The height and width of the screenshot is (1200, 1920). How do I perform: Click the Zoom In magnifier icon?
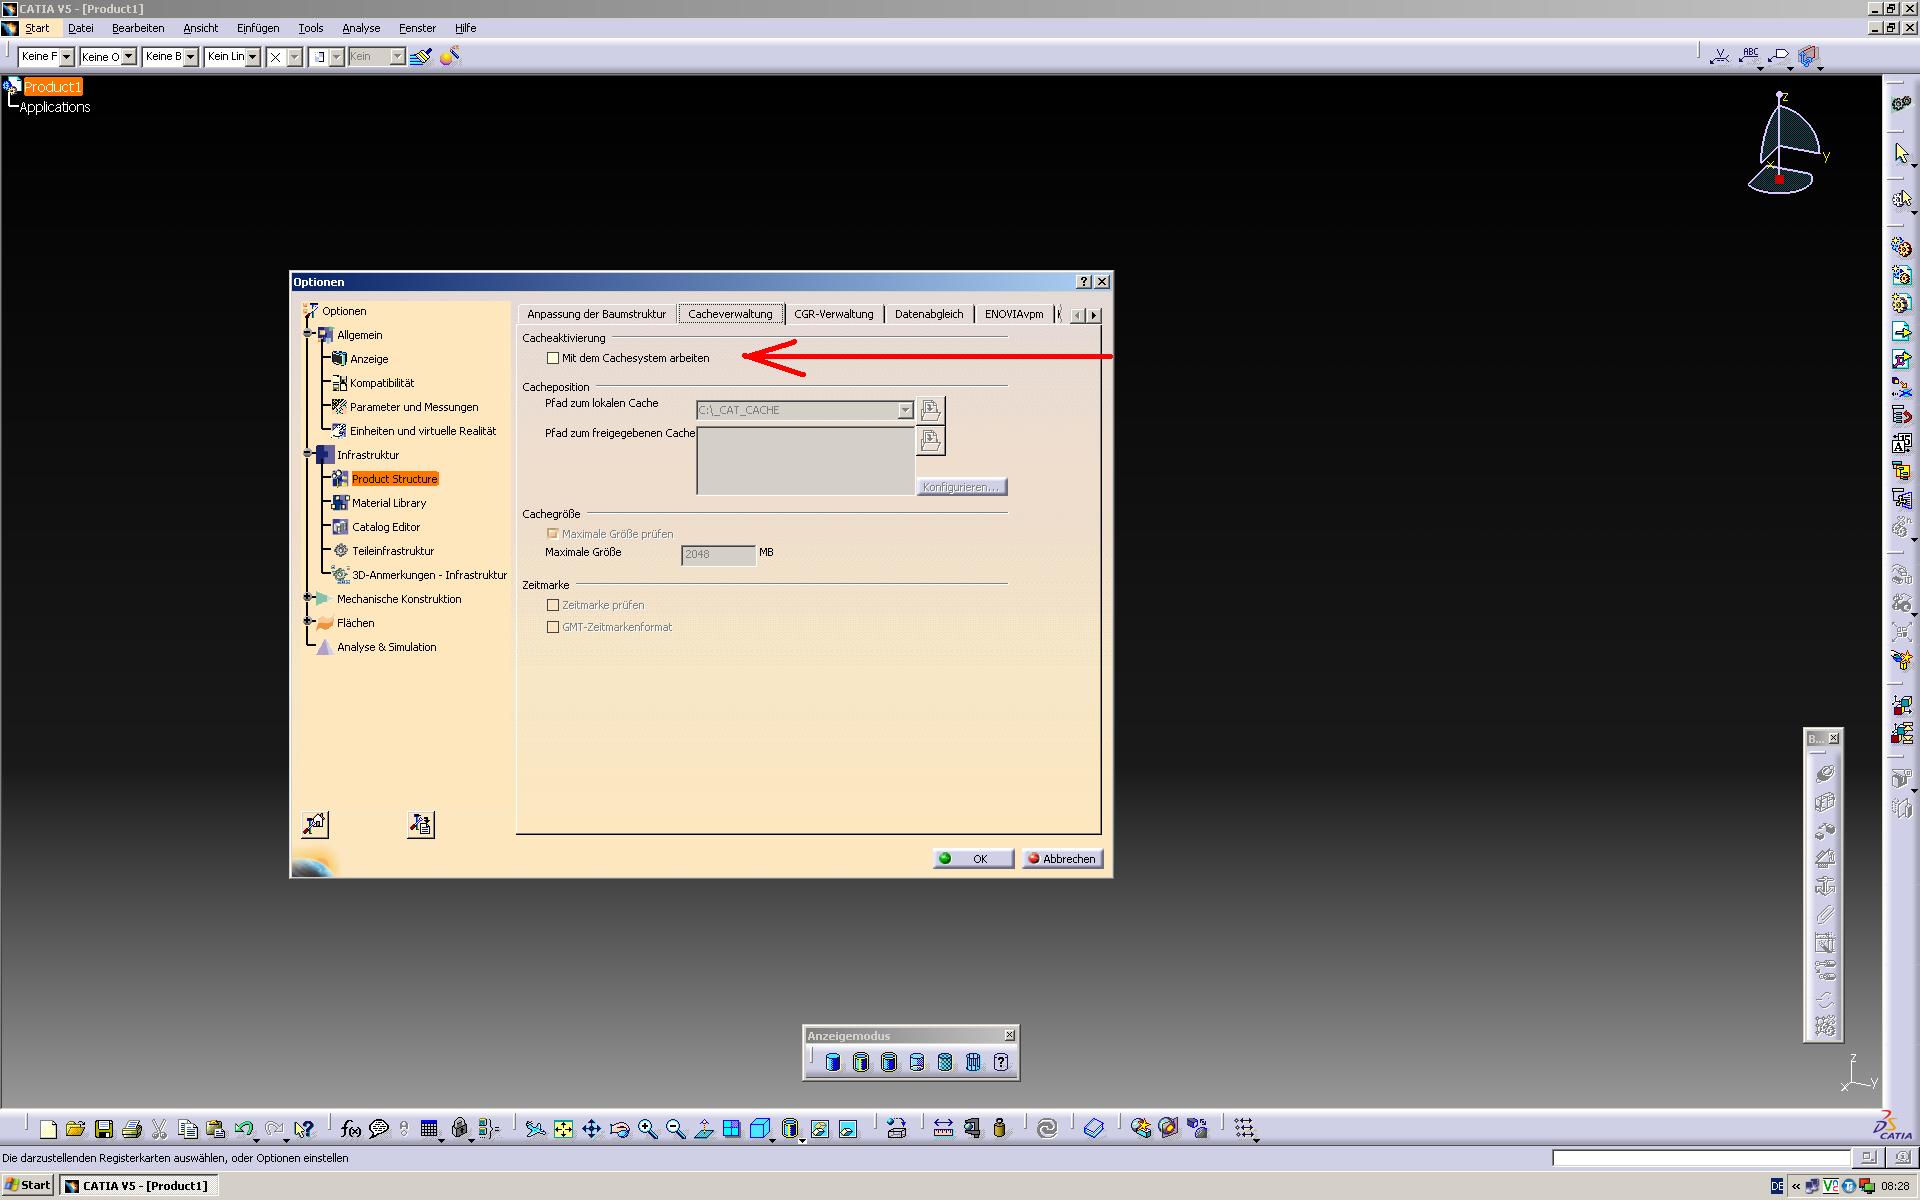tap(647, 1129)
